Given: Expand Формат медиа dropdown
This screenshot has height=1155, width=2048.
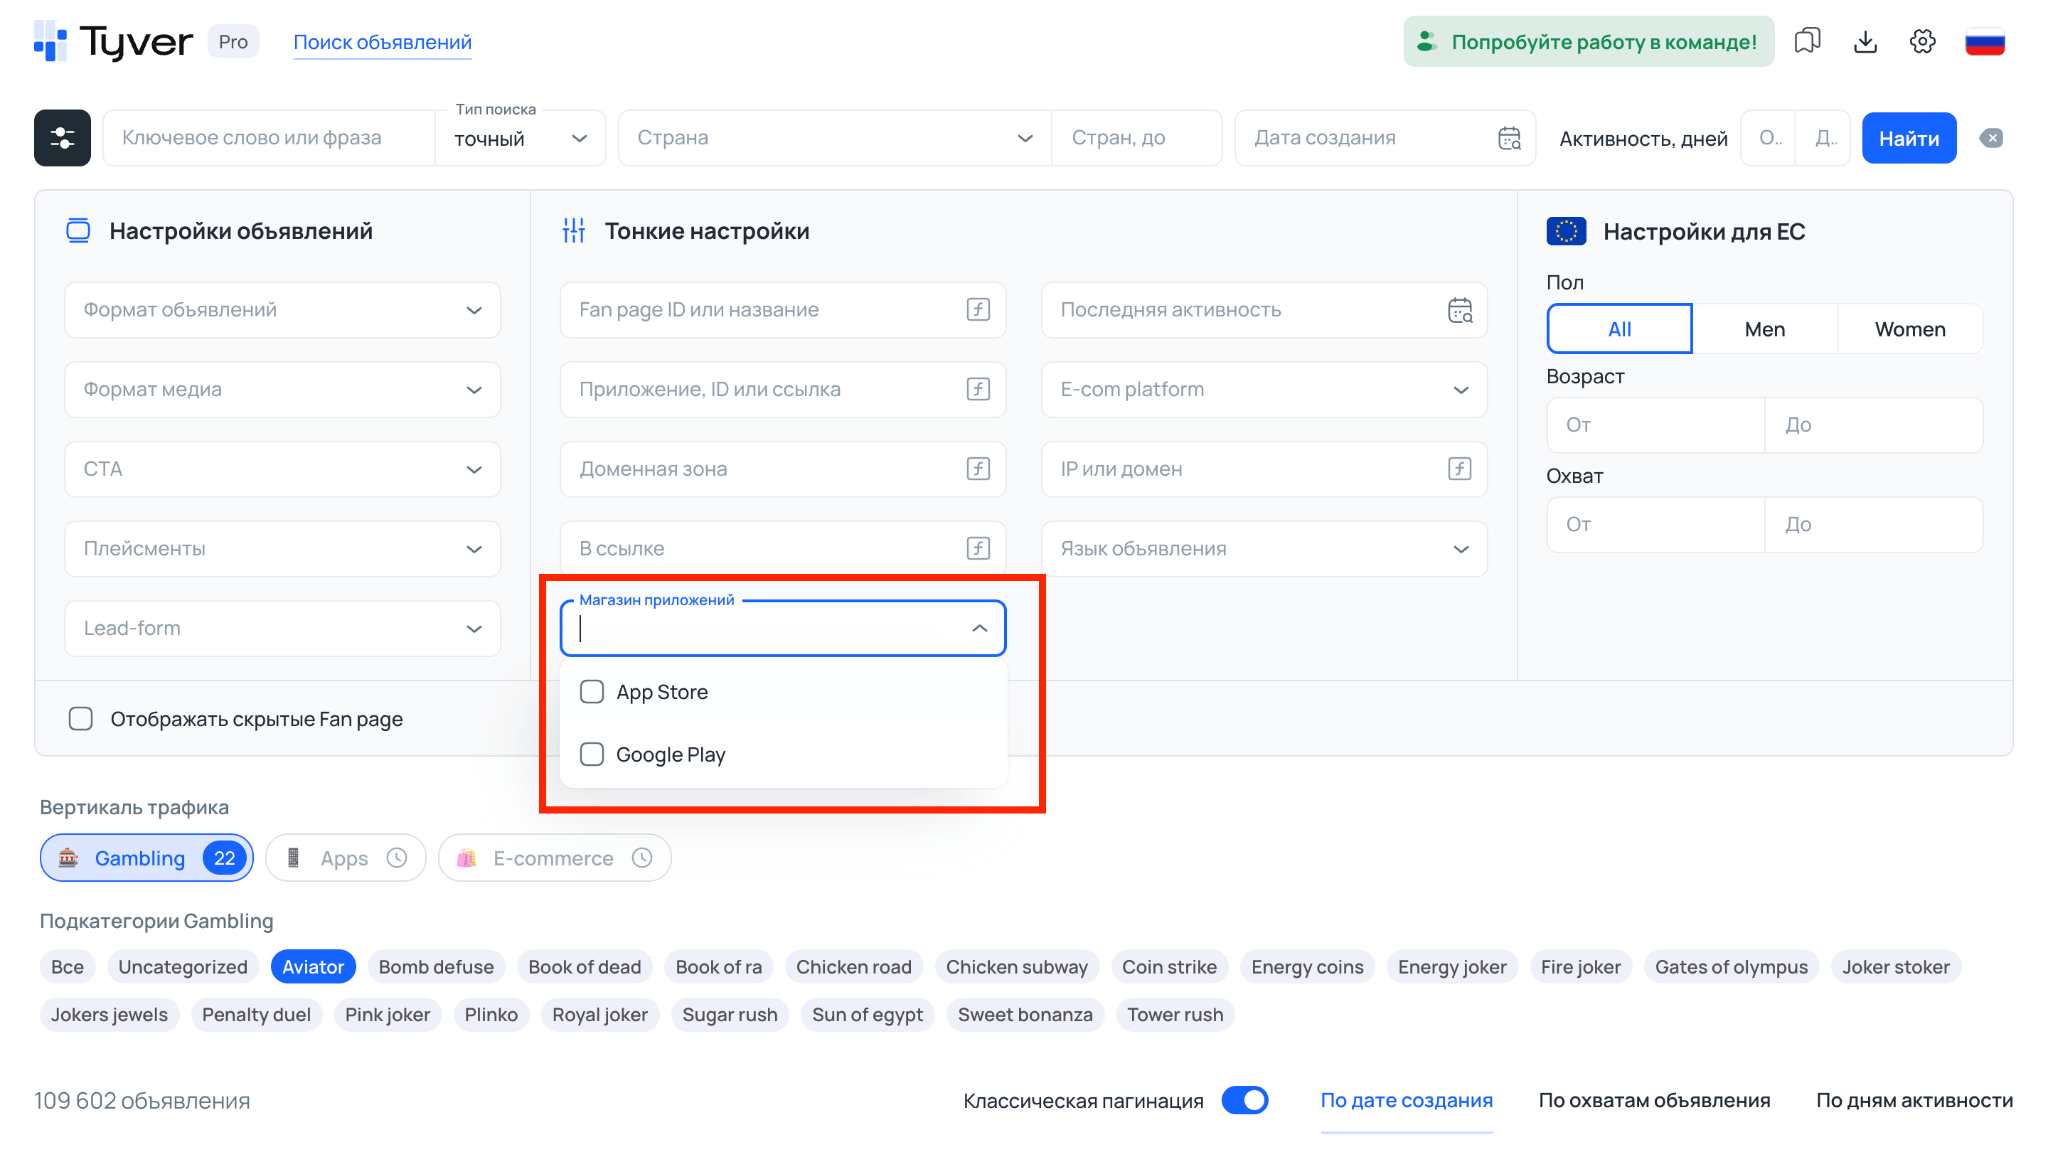Looking at the screenshot, I should pyautogui.click(x=282, y=389).
